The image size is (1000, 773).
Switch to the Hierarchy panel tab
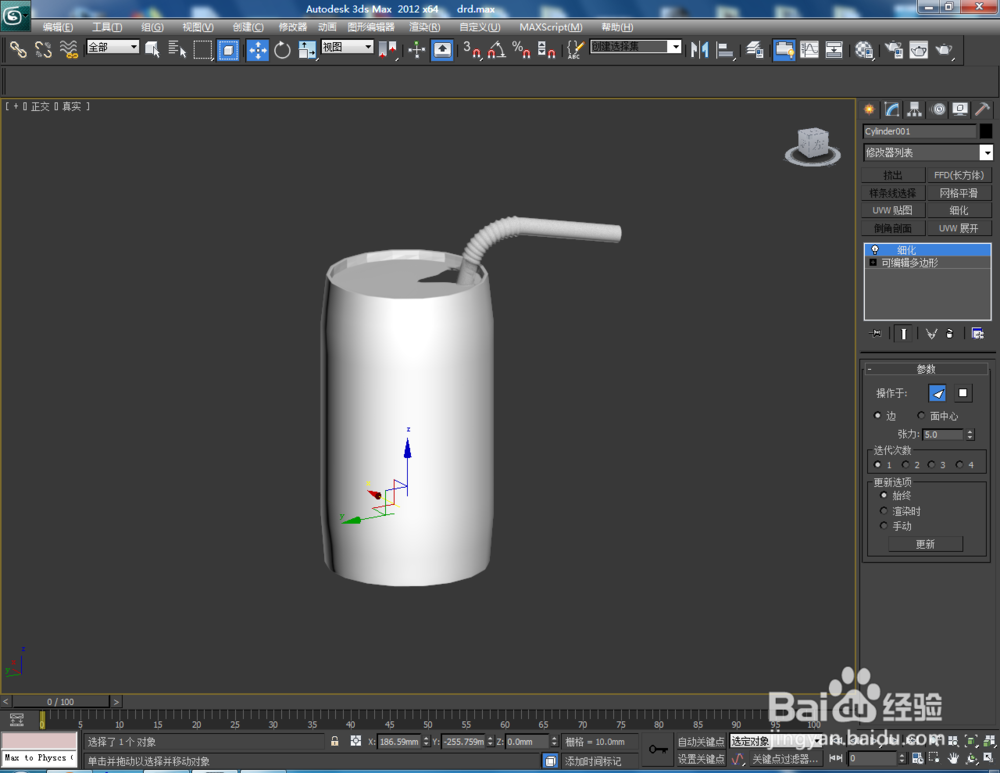click(915, 110)
